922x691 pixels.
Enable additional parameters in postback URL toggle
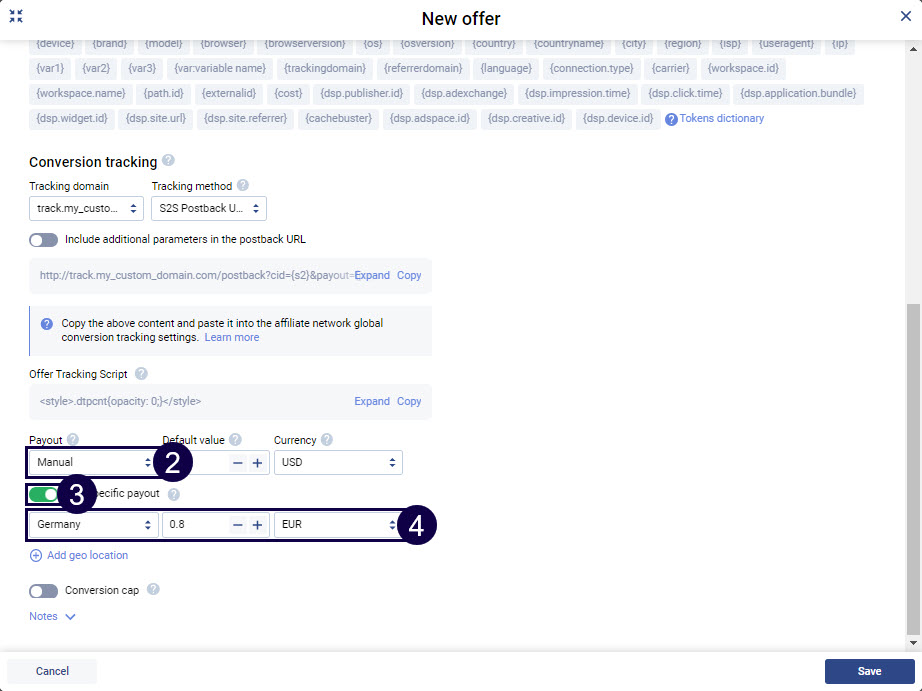(x=44, y=240)
